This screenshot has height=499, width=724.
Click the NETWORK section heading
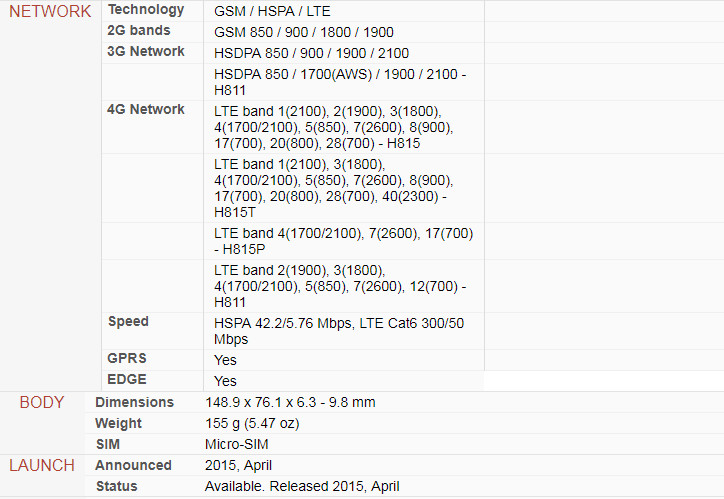pyautogui.click(x=50, y=11)
